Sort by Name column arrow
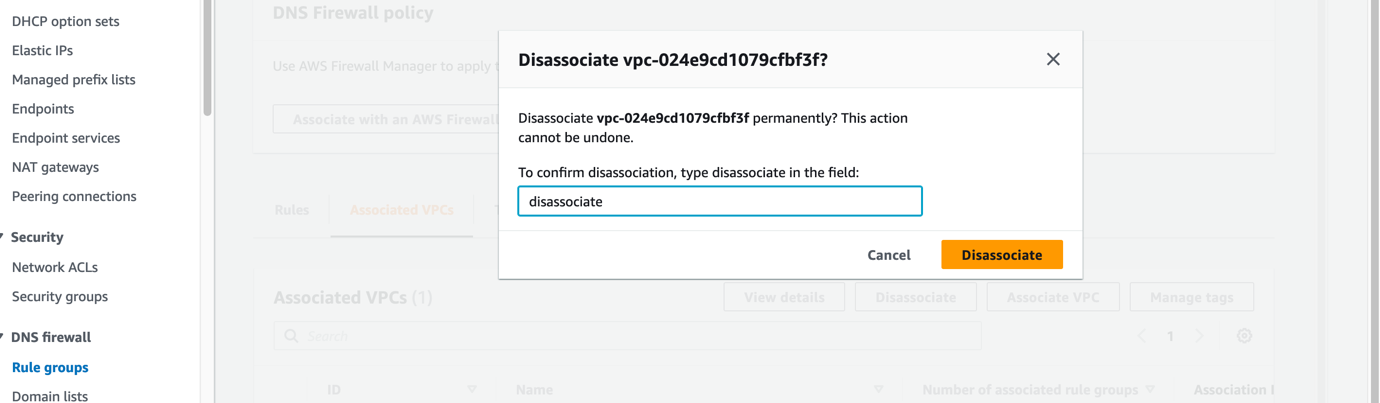 (879, 389)
